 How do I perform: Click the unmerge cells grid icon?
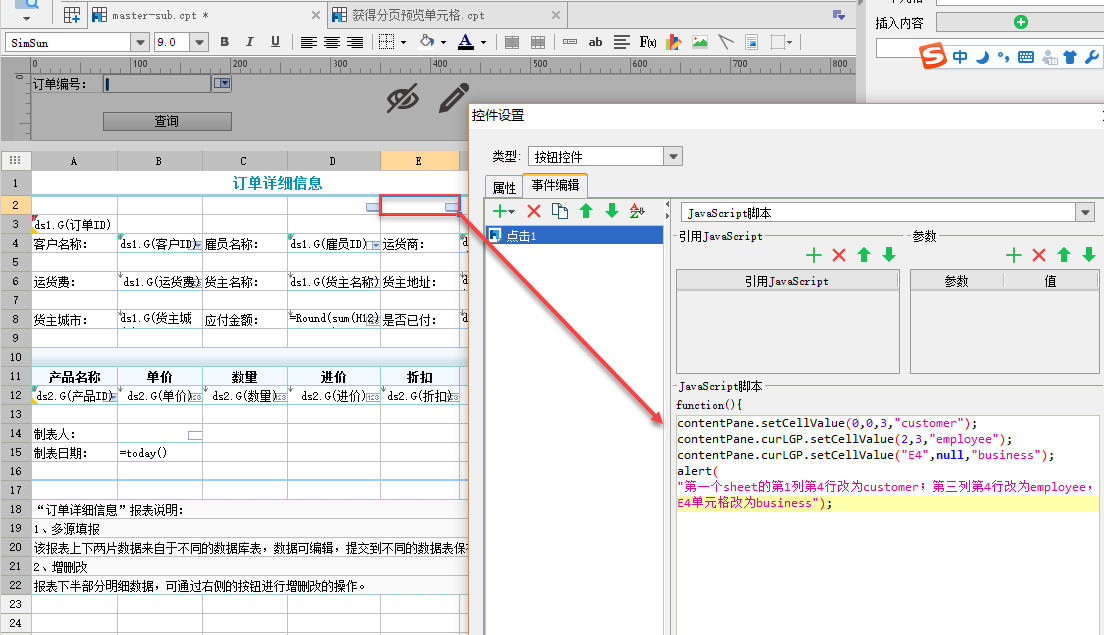click(x=538, y=42)
